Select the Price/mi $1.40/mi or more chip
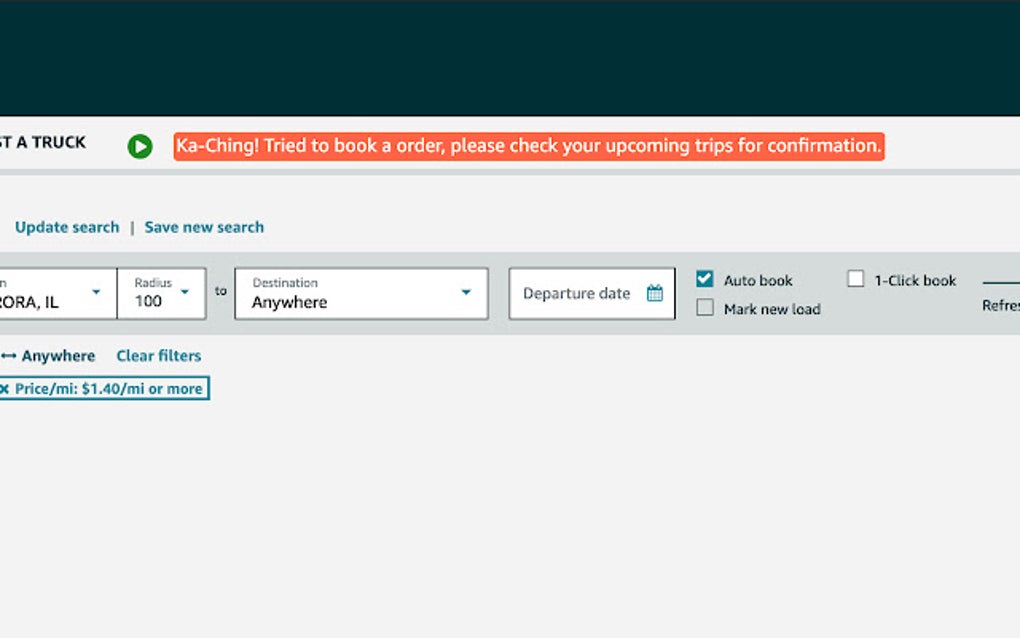Viewport: 1020px width, 638px height. 104,389
